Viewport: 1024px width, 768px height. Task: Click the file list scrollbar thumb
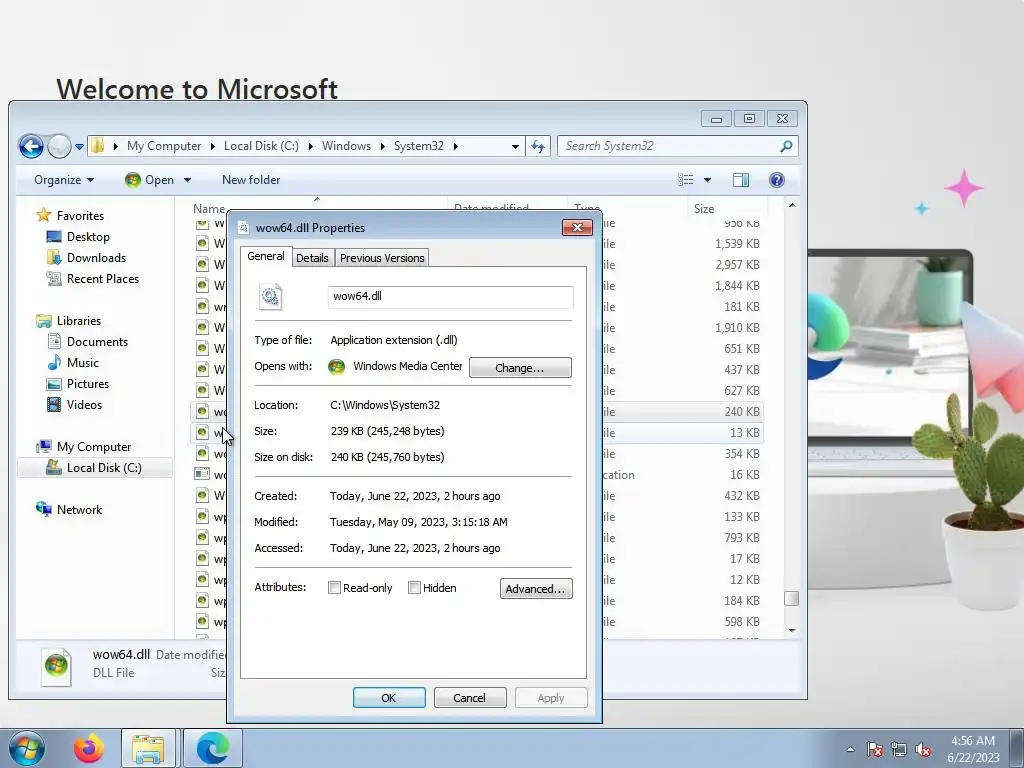tap(792, 598)
